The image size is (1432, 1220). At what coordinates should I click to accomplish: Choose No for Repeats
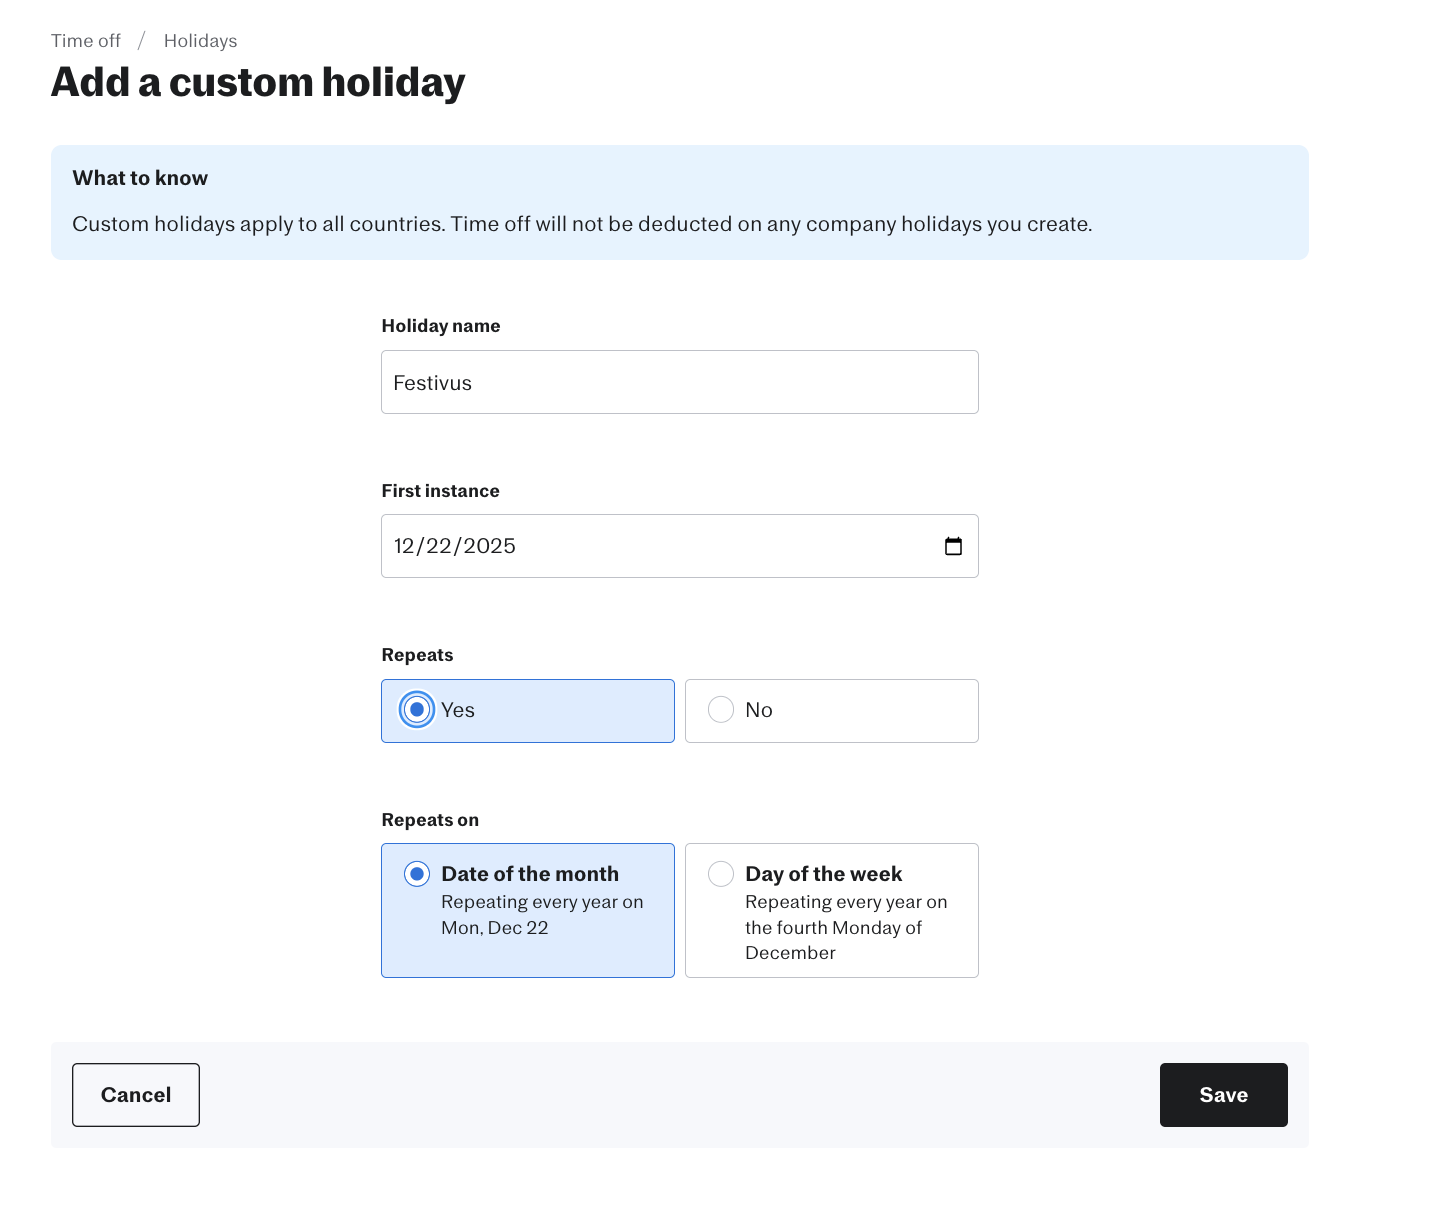tap(721, 710)
